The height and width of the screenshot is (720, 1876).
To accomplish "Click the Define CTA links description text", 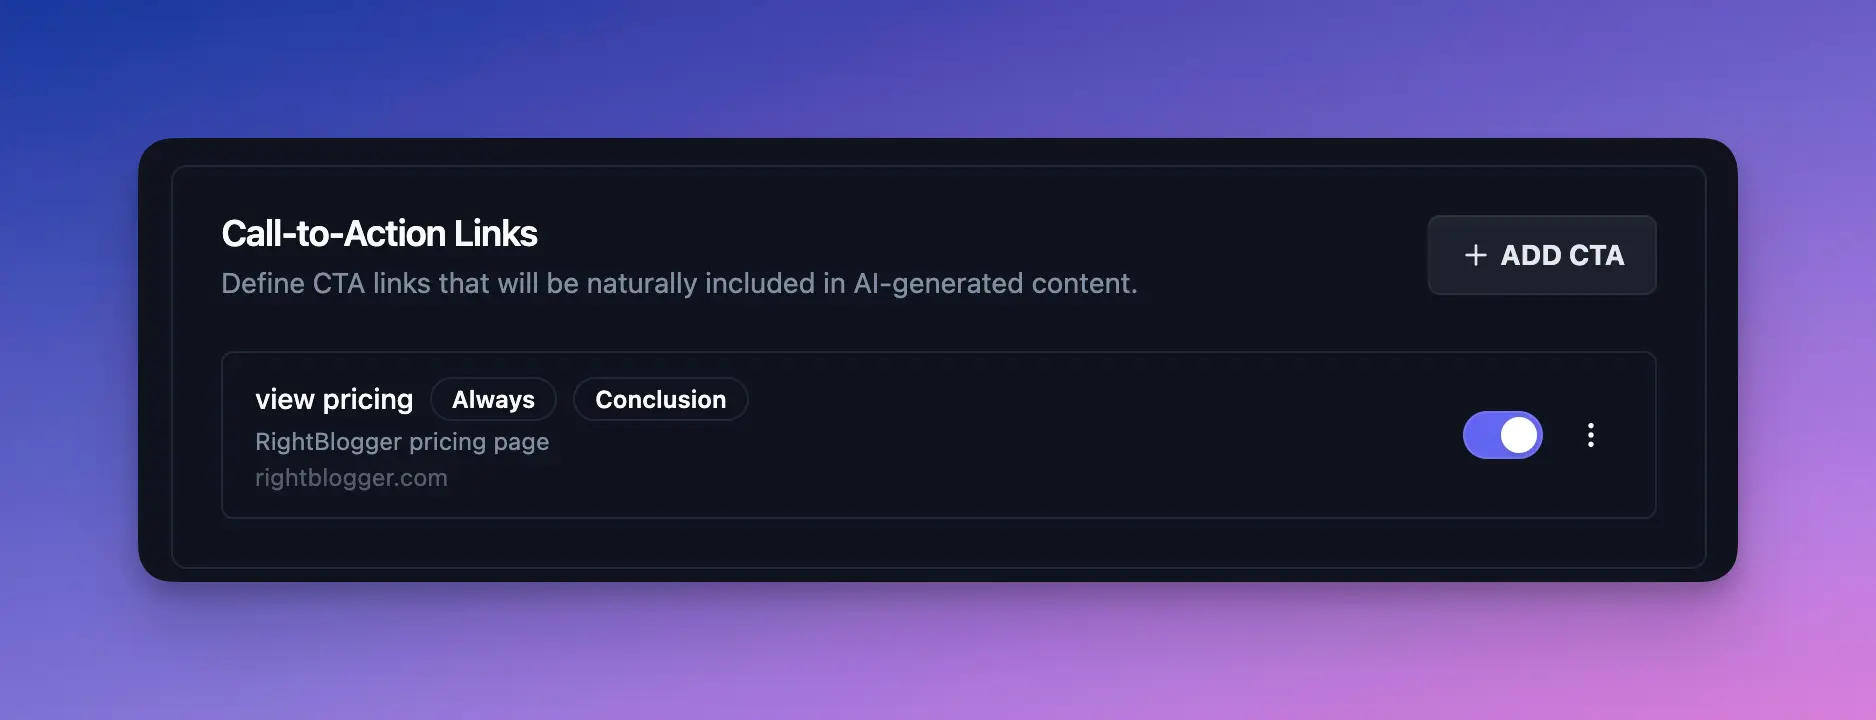I will pyautogui.click(x=679, y=284).
